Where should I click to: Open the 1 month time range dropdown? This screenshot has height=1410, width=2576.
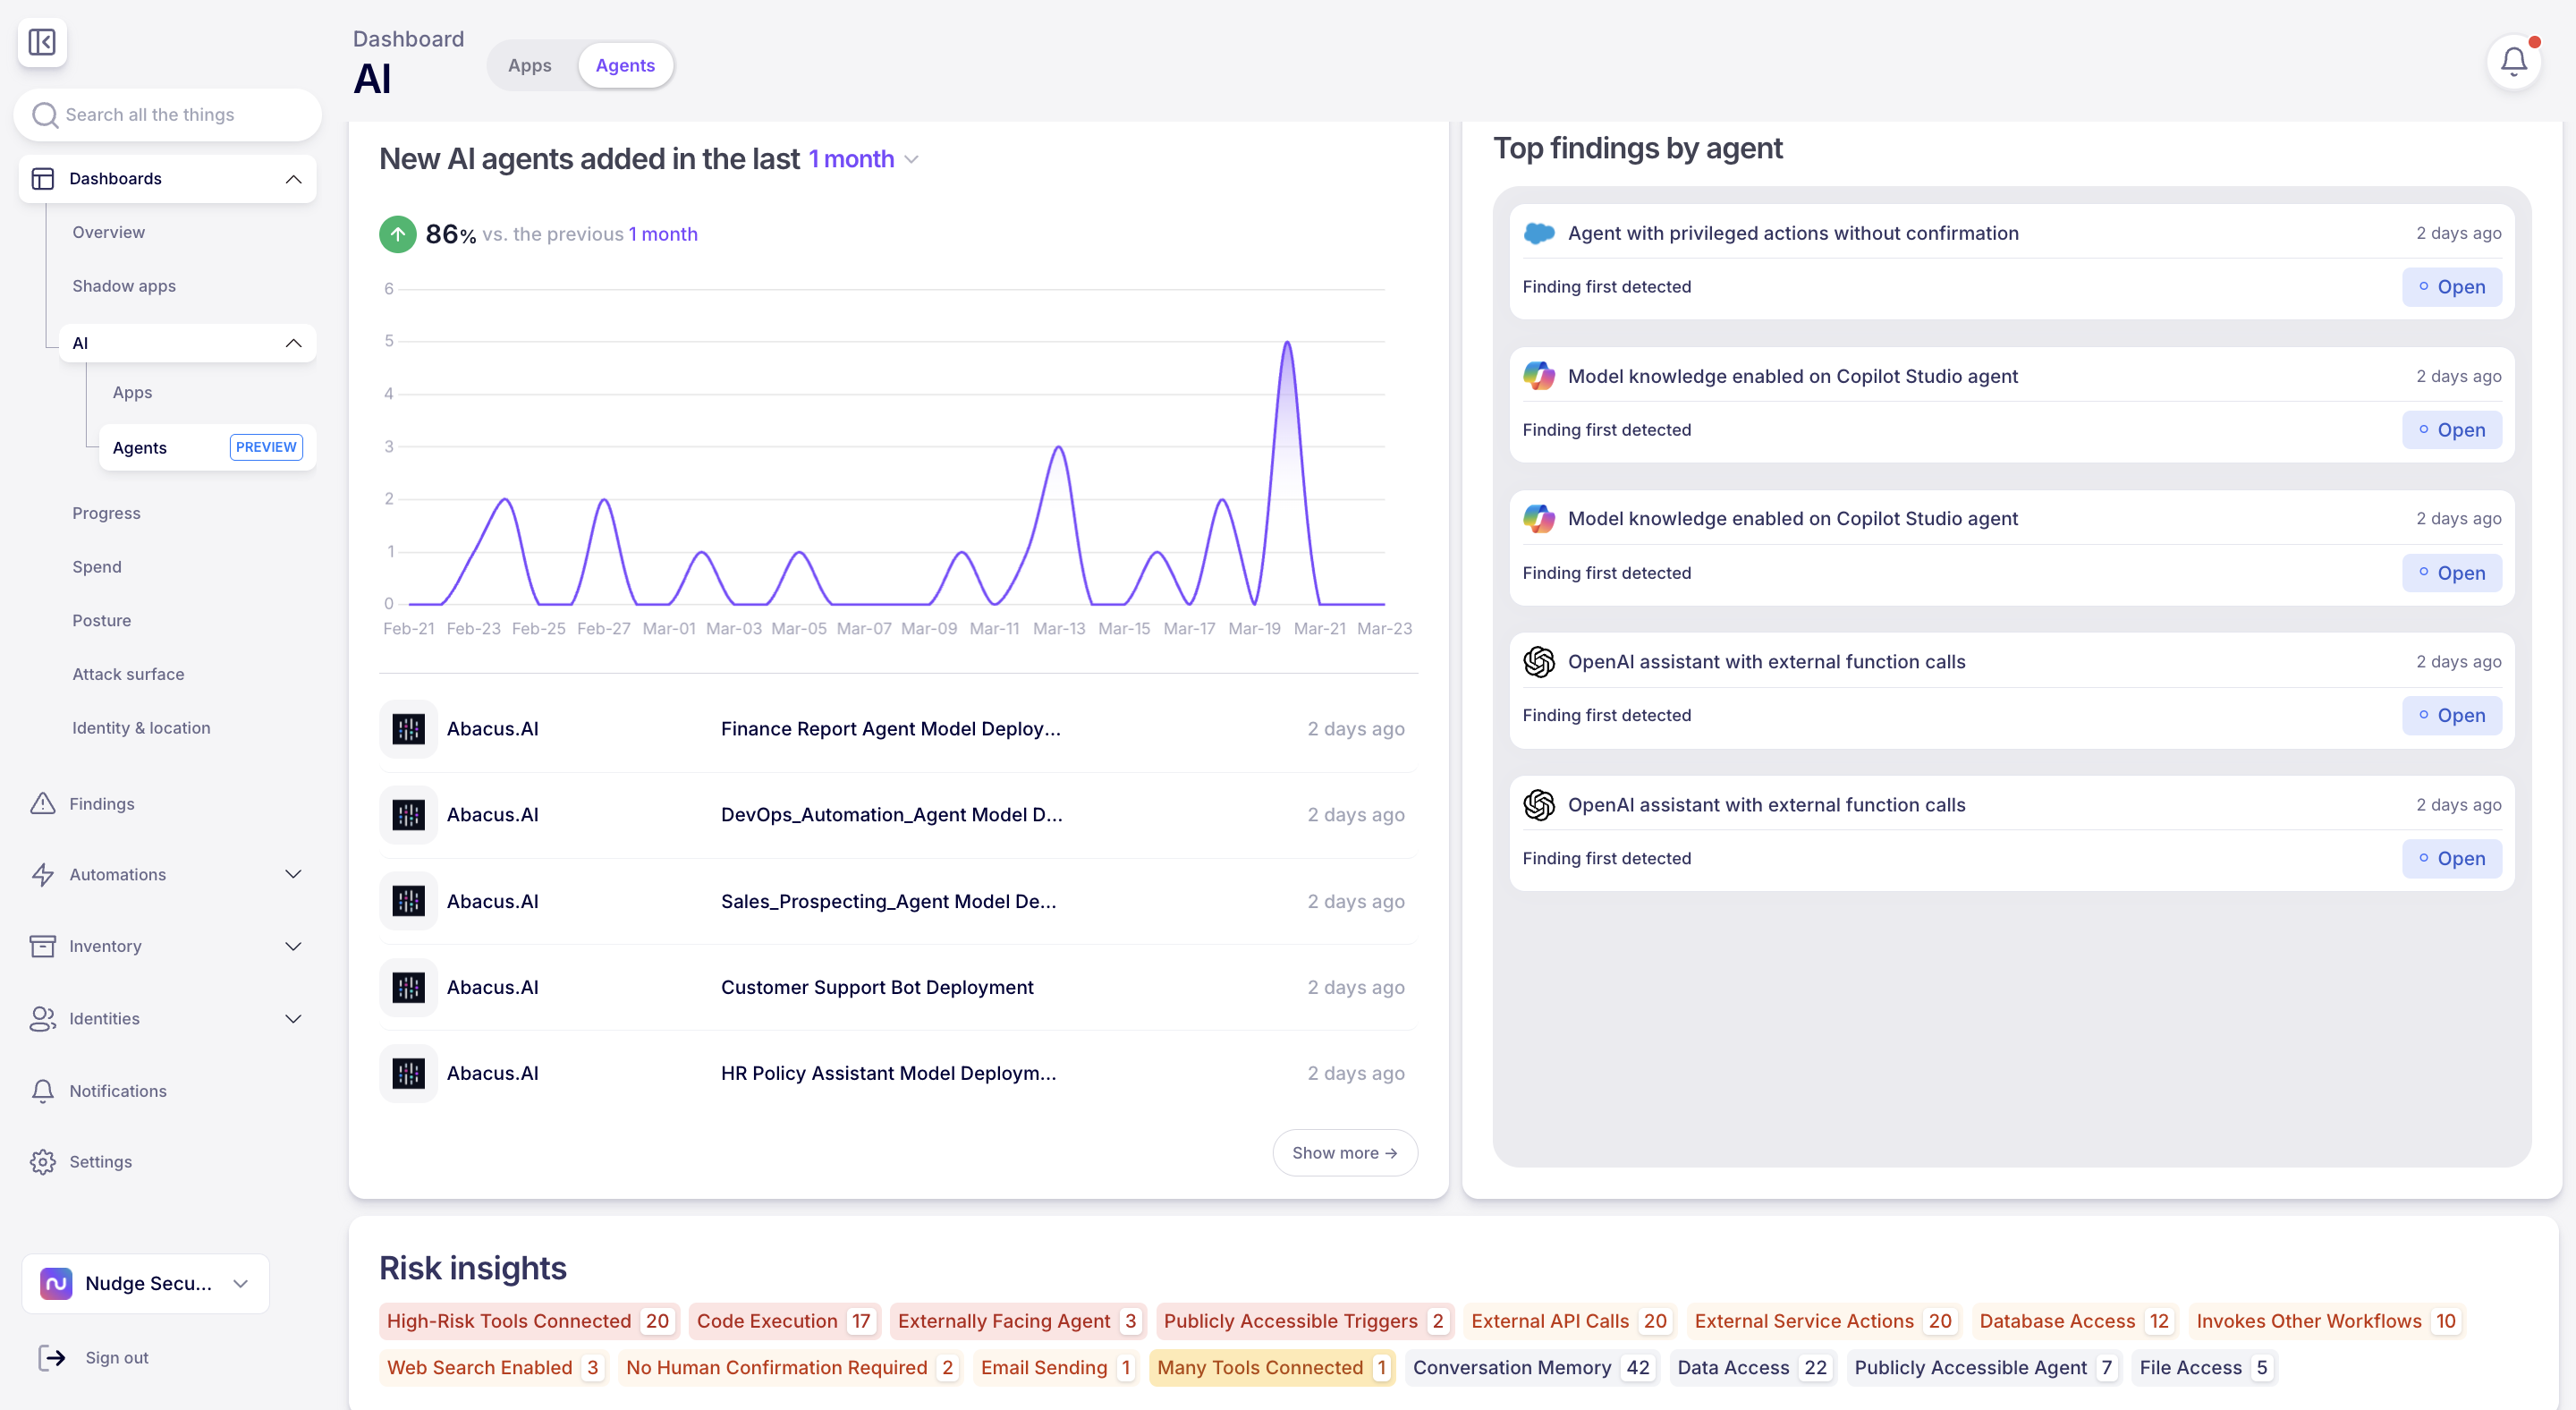863,159
